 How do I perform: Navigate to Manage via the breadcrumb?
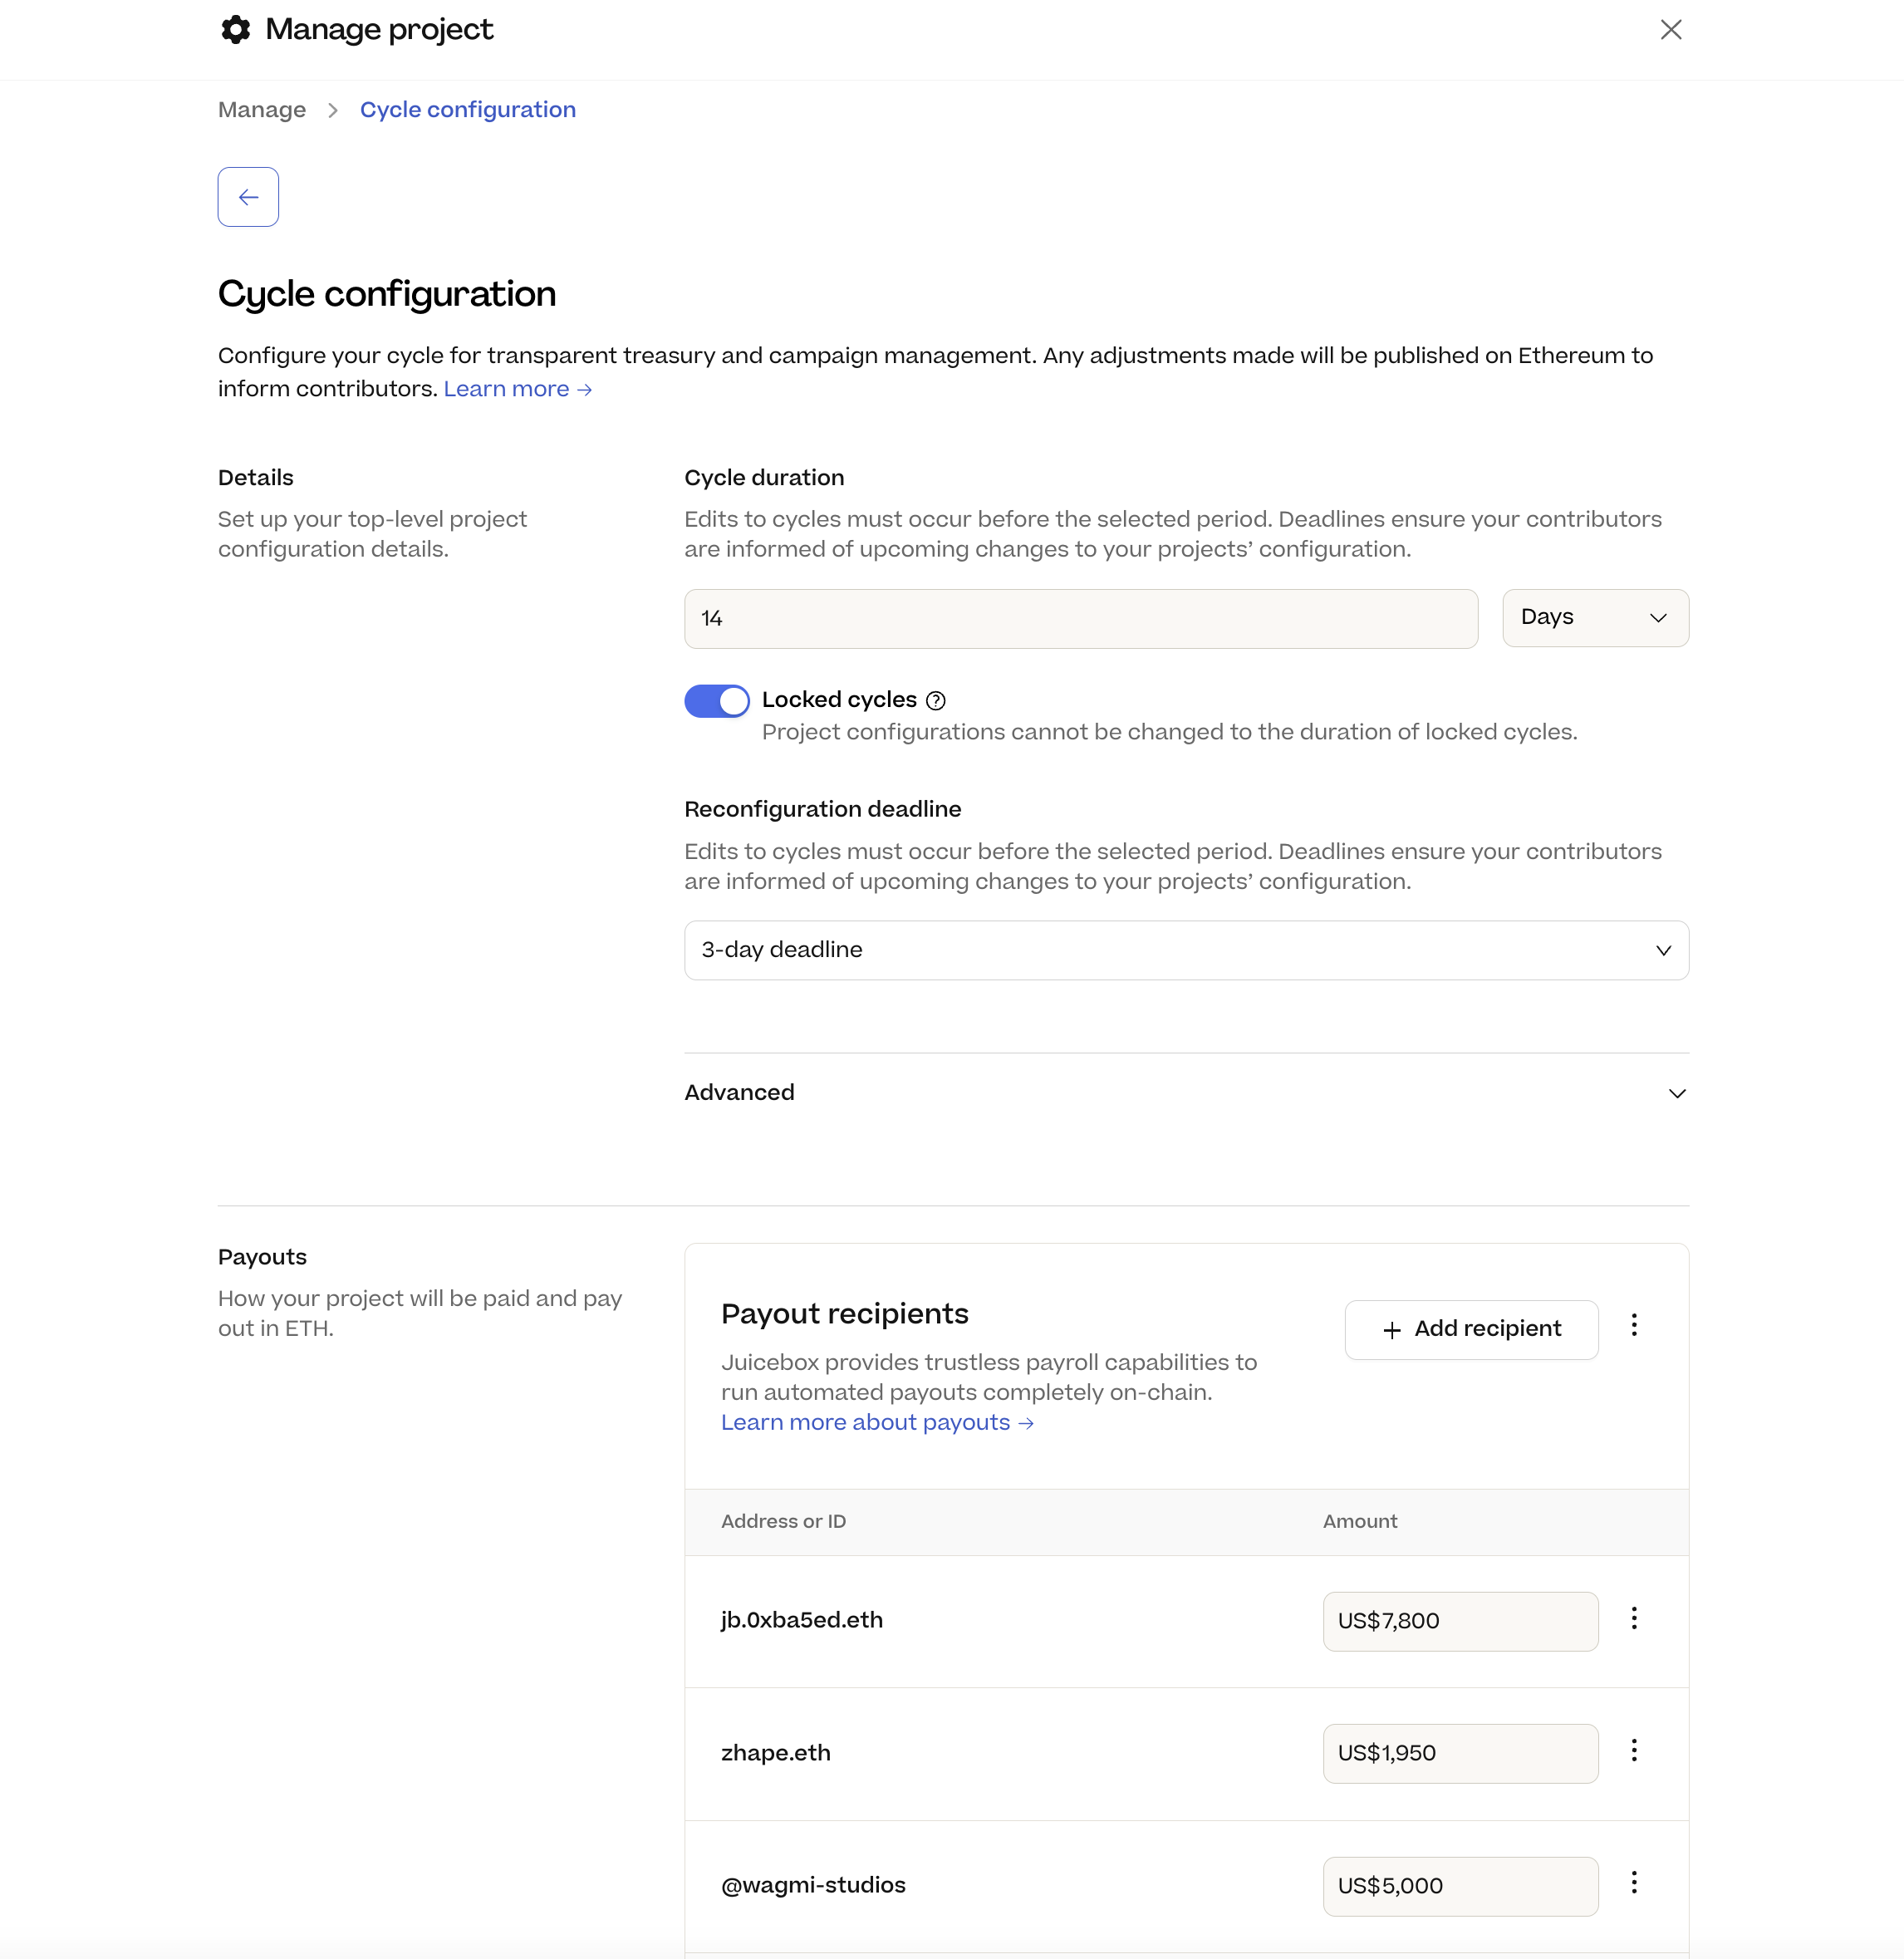(x=261, y=109)
